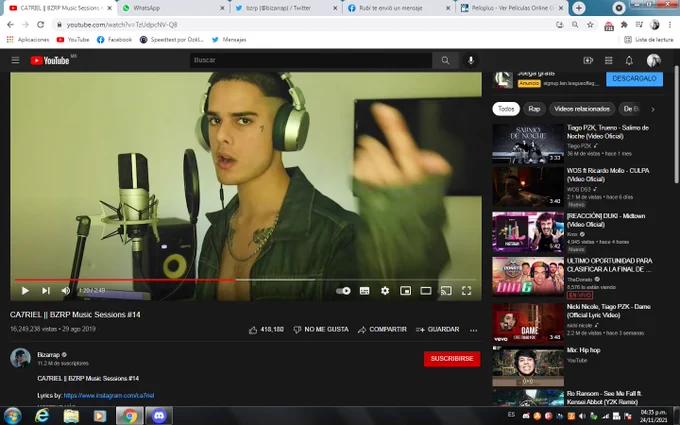Click the DESCARGALO ad button
Viewport: 680px width, 425px height.
[634, 78]
